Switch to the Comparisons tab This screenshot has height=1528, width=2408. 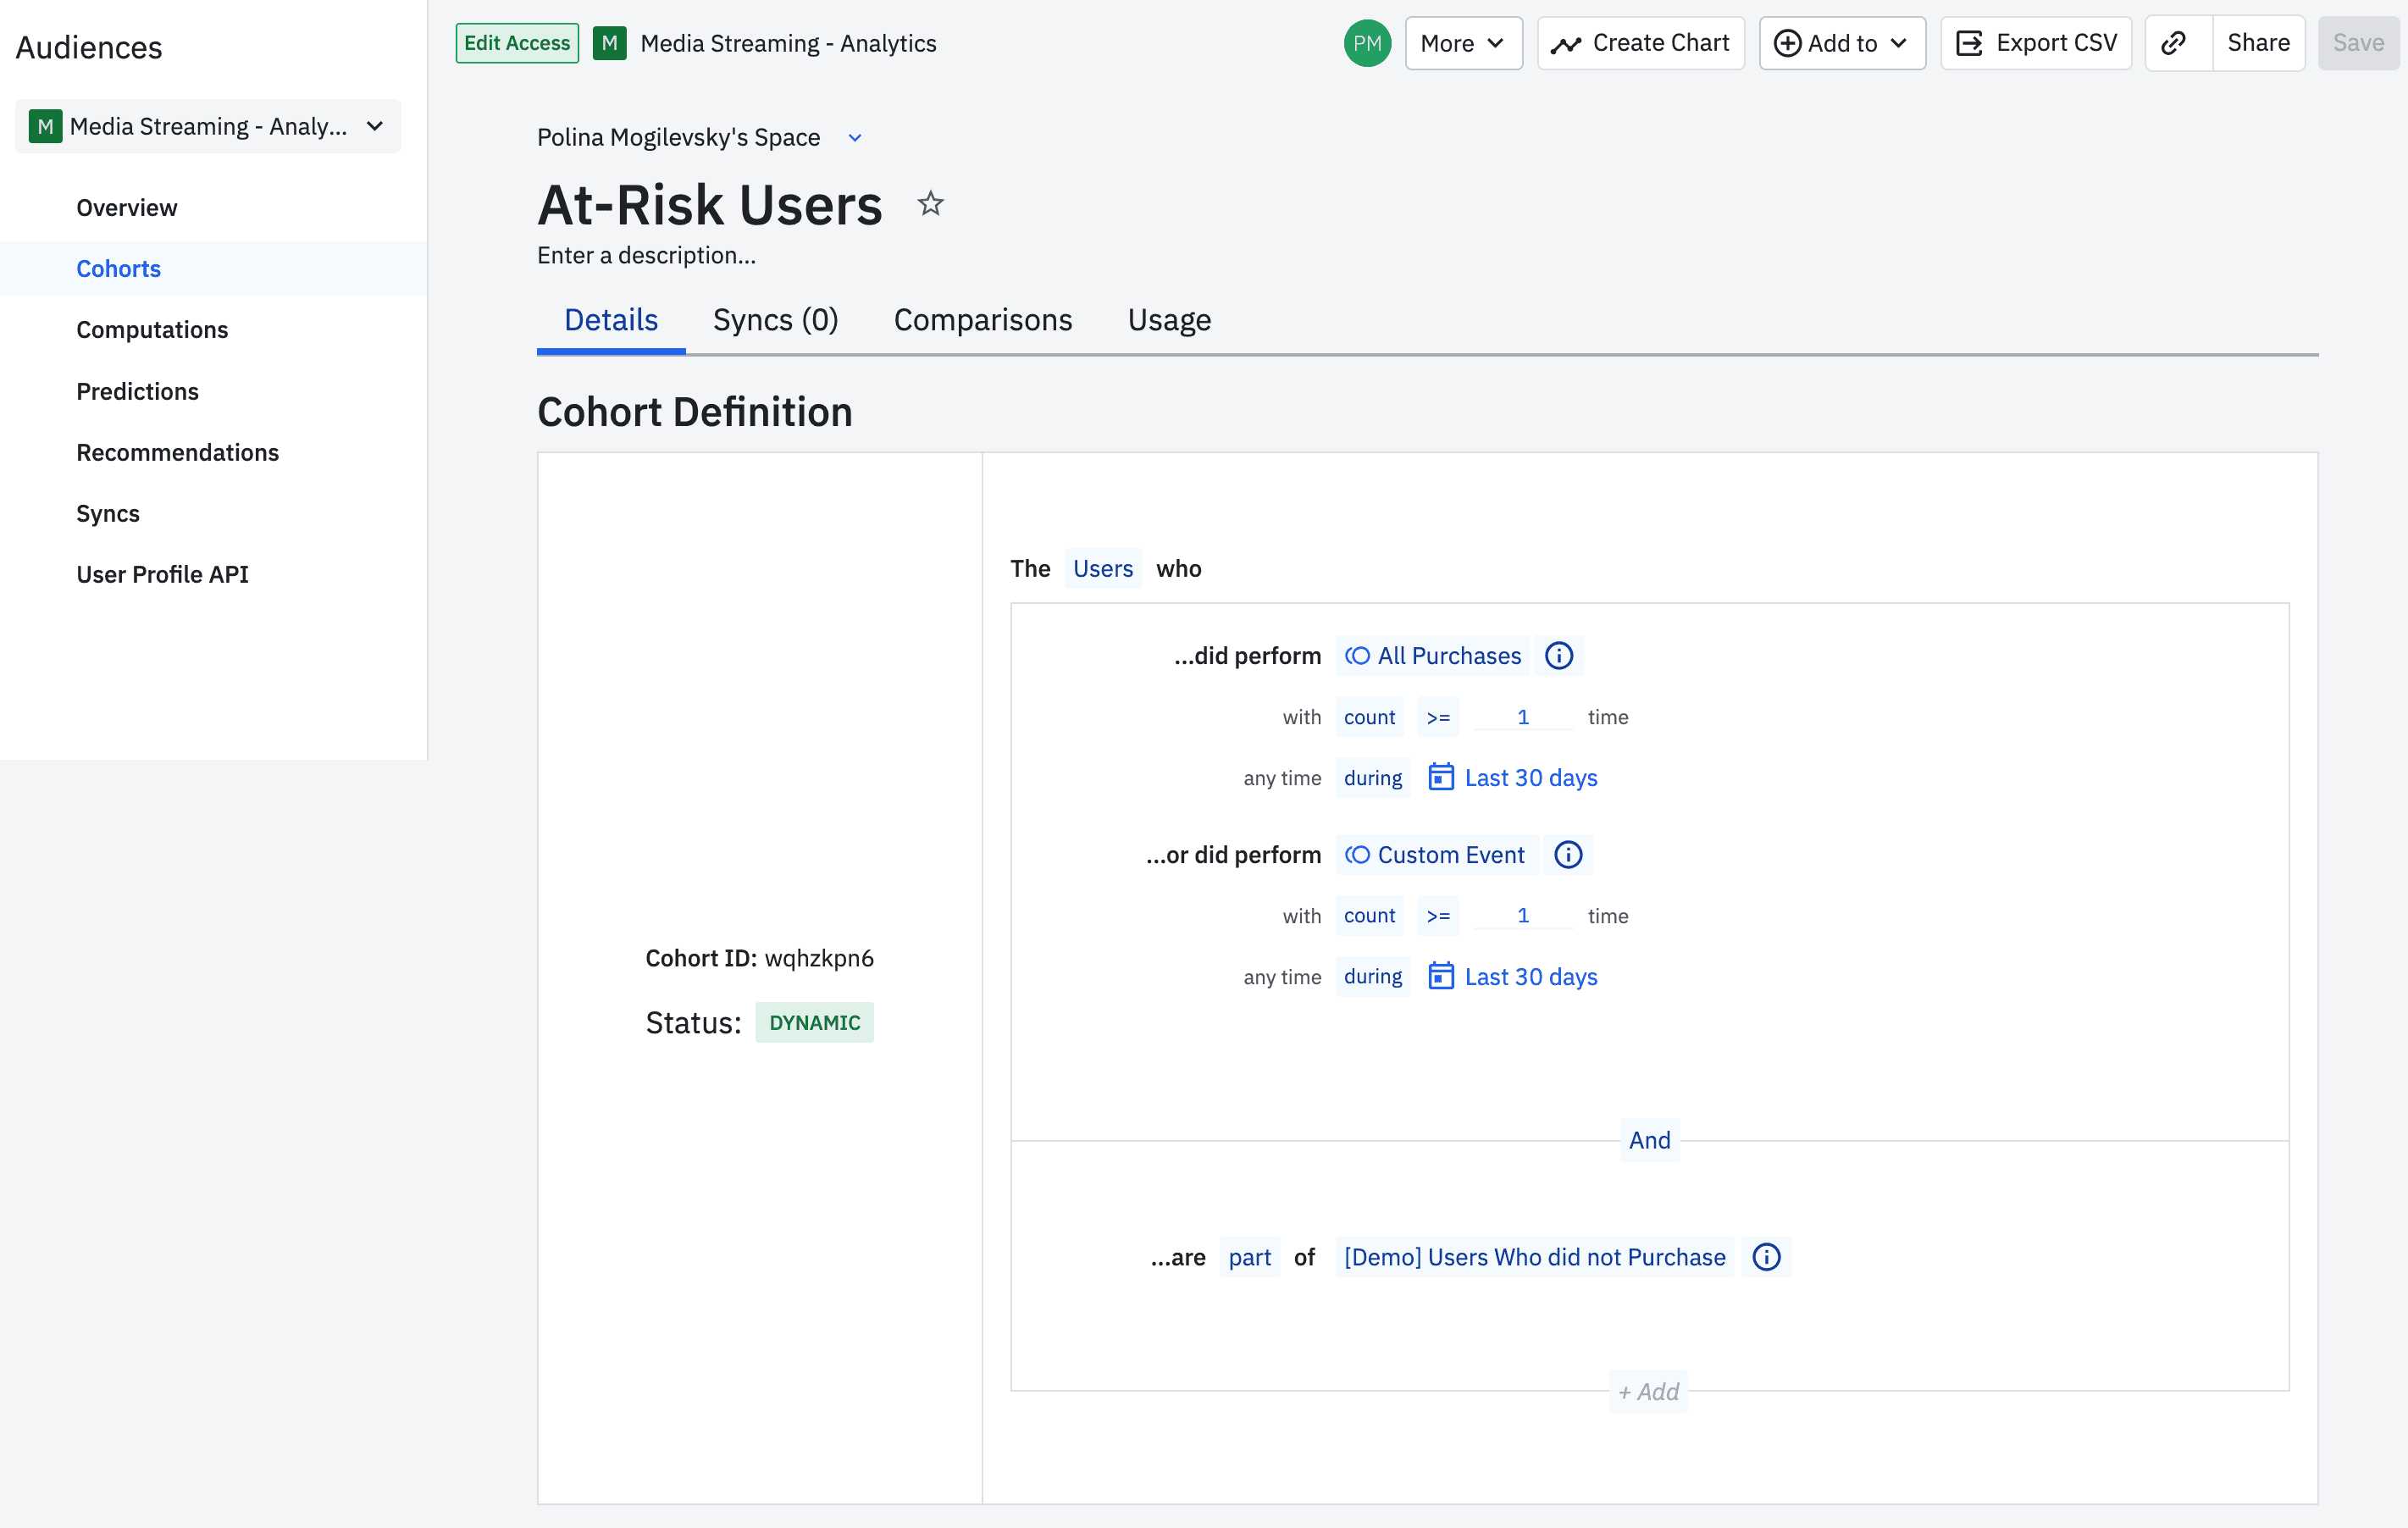coord(983,319)
